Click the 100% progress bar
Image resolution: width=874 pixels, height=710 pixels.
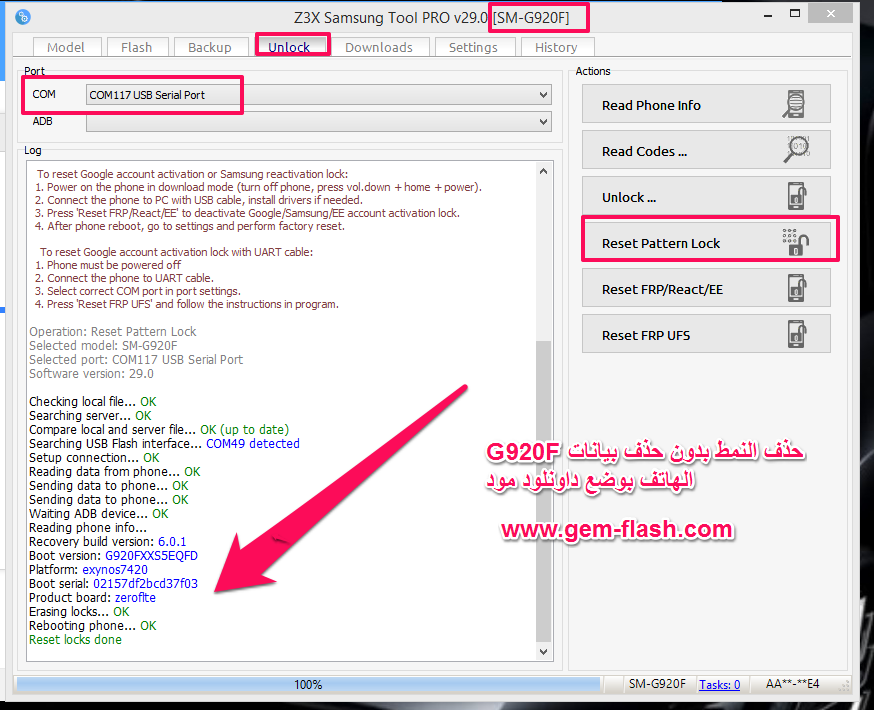308,684
